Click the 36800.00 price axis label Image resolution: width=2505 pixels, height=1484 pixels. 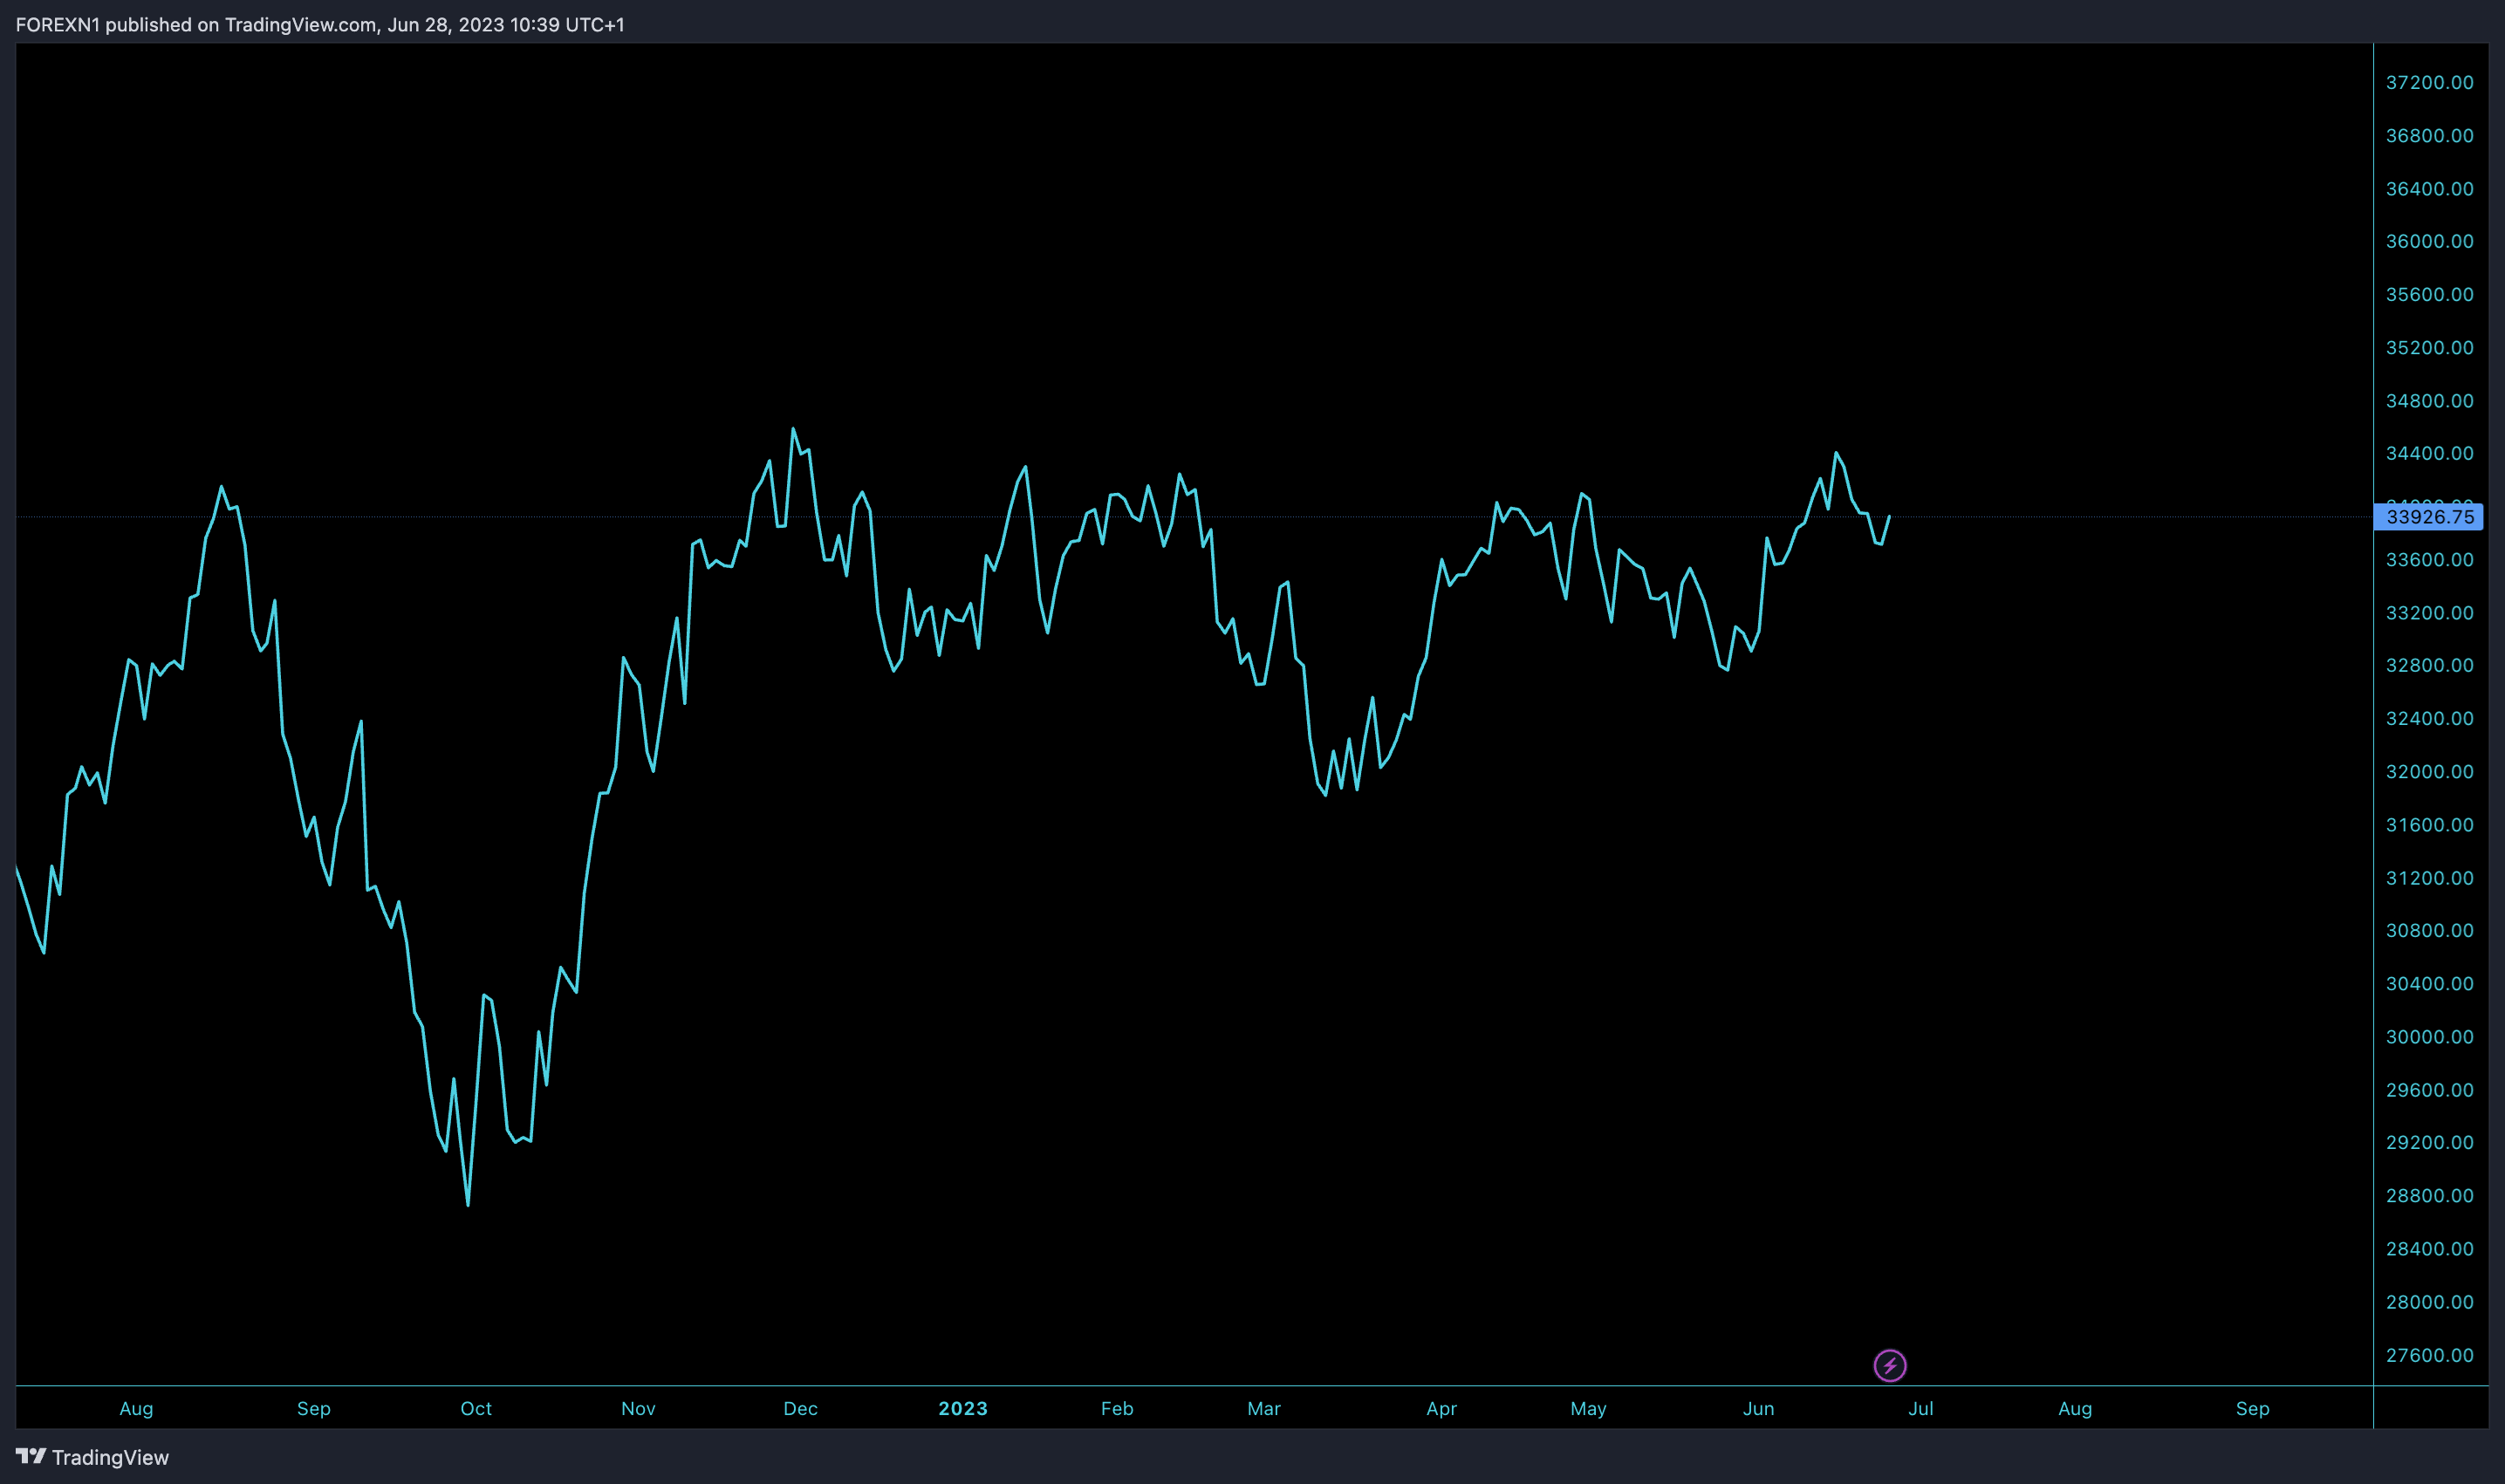(x=2429, y=136)
